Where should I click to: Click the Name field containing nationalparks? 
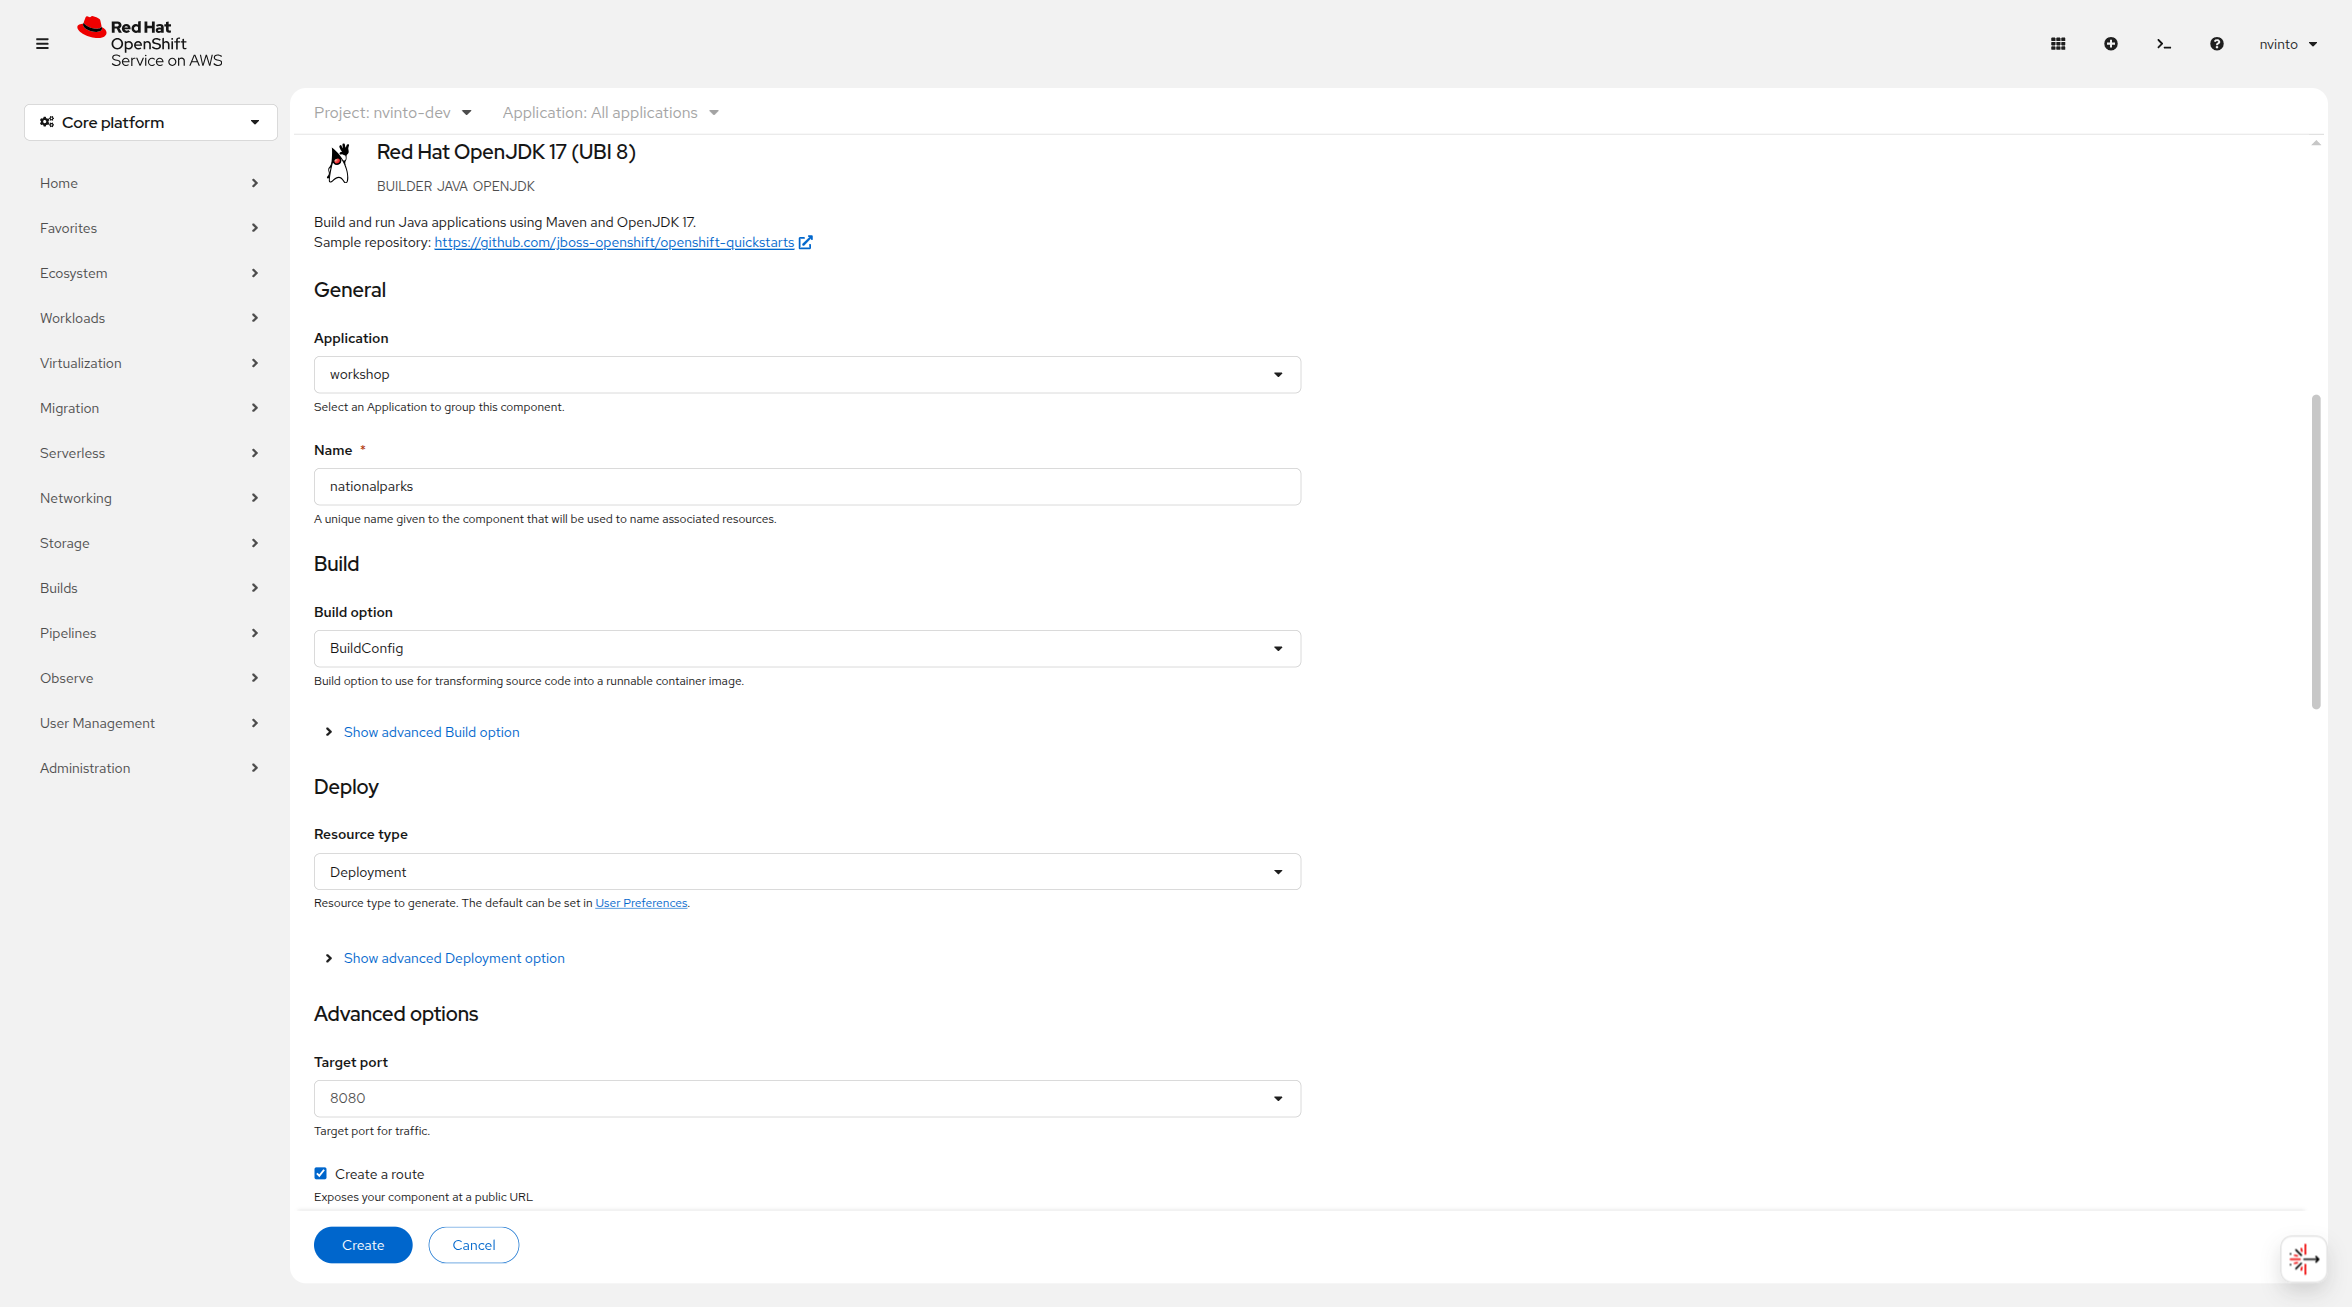[x=807, y=486]
